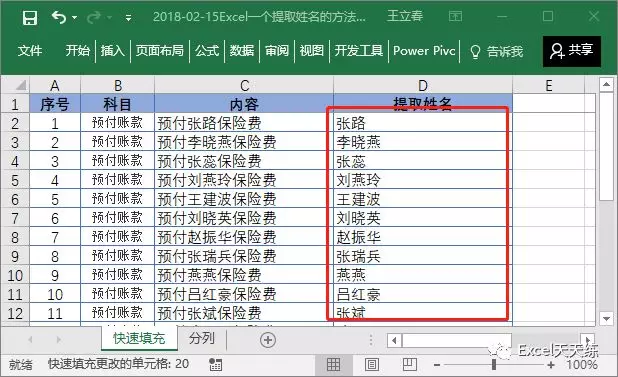Open the 视图 tab
The height and width of the screenshot is (377, 618).
[x=311, y=51]
